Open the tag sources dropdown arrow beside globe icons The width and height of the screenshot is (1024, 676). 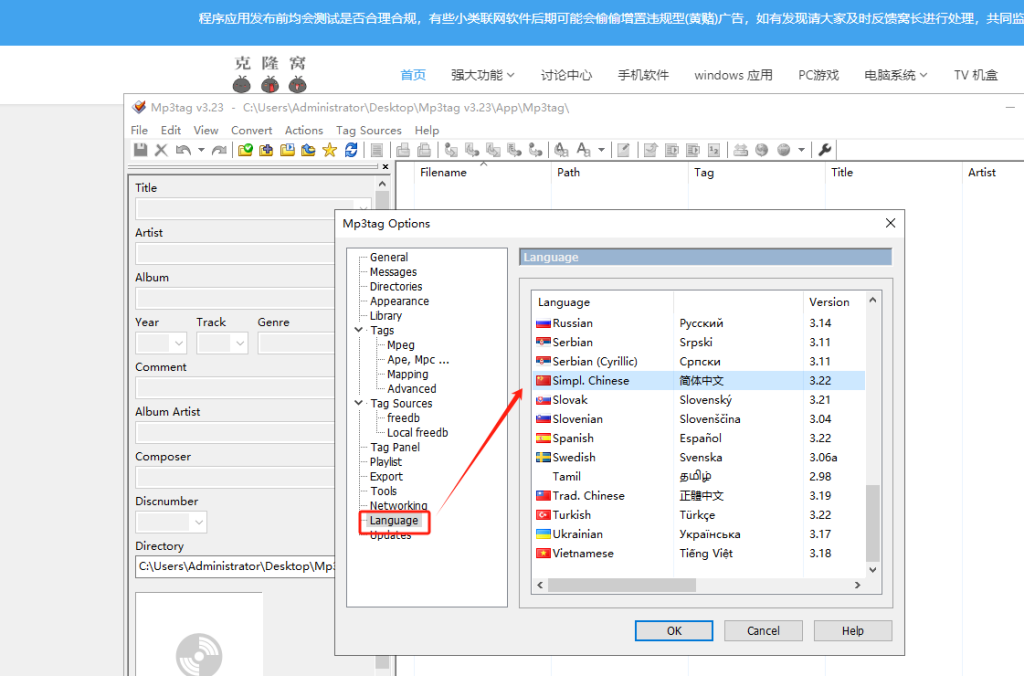801,150
